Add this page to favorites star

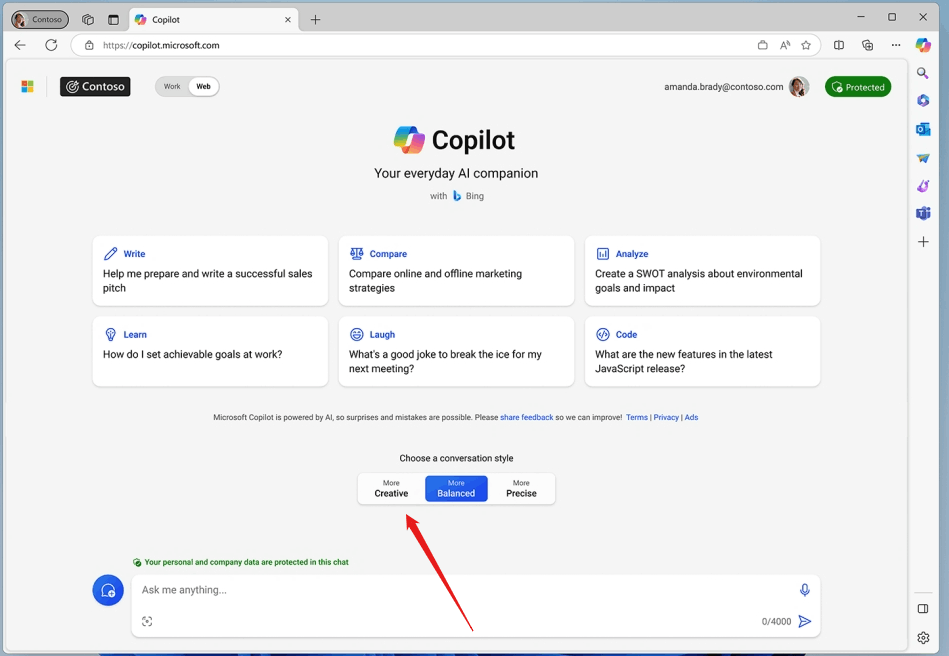[x=806, y=45]
